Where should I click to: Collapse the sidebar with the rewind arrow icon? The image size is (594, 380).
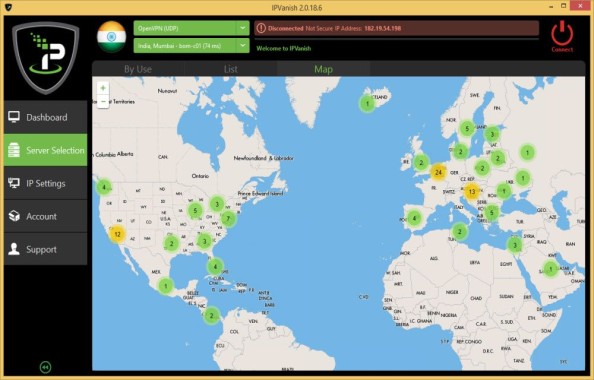45,367
